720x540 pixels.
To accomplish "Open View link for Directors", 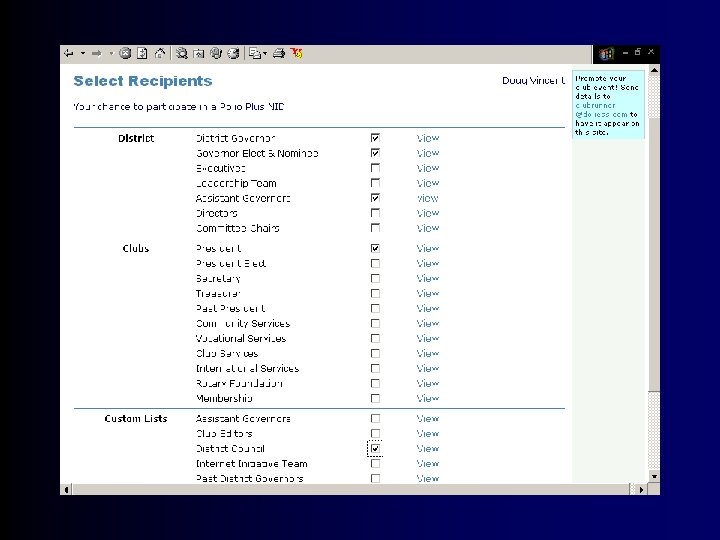I will (428, 213).
